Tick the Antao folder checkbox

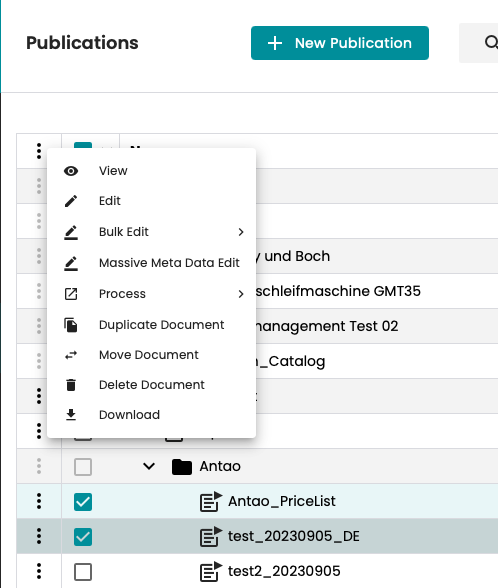point(83,467)
